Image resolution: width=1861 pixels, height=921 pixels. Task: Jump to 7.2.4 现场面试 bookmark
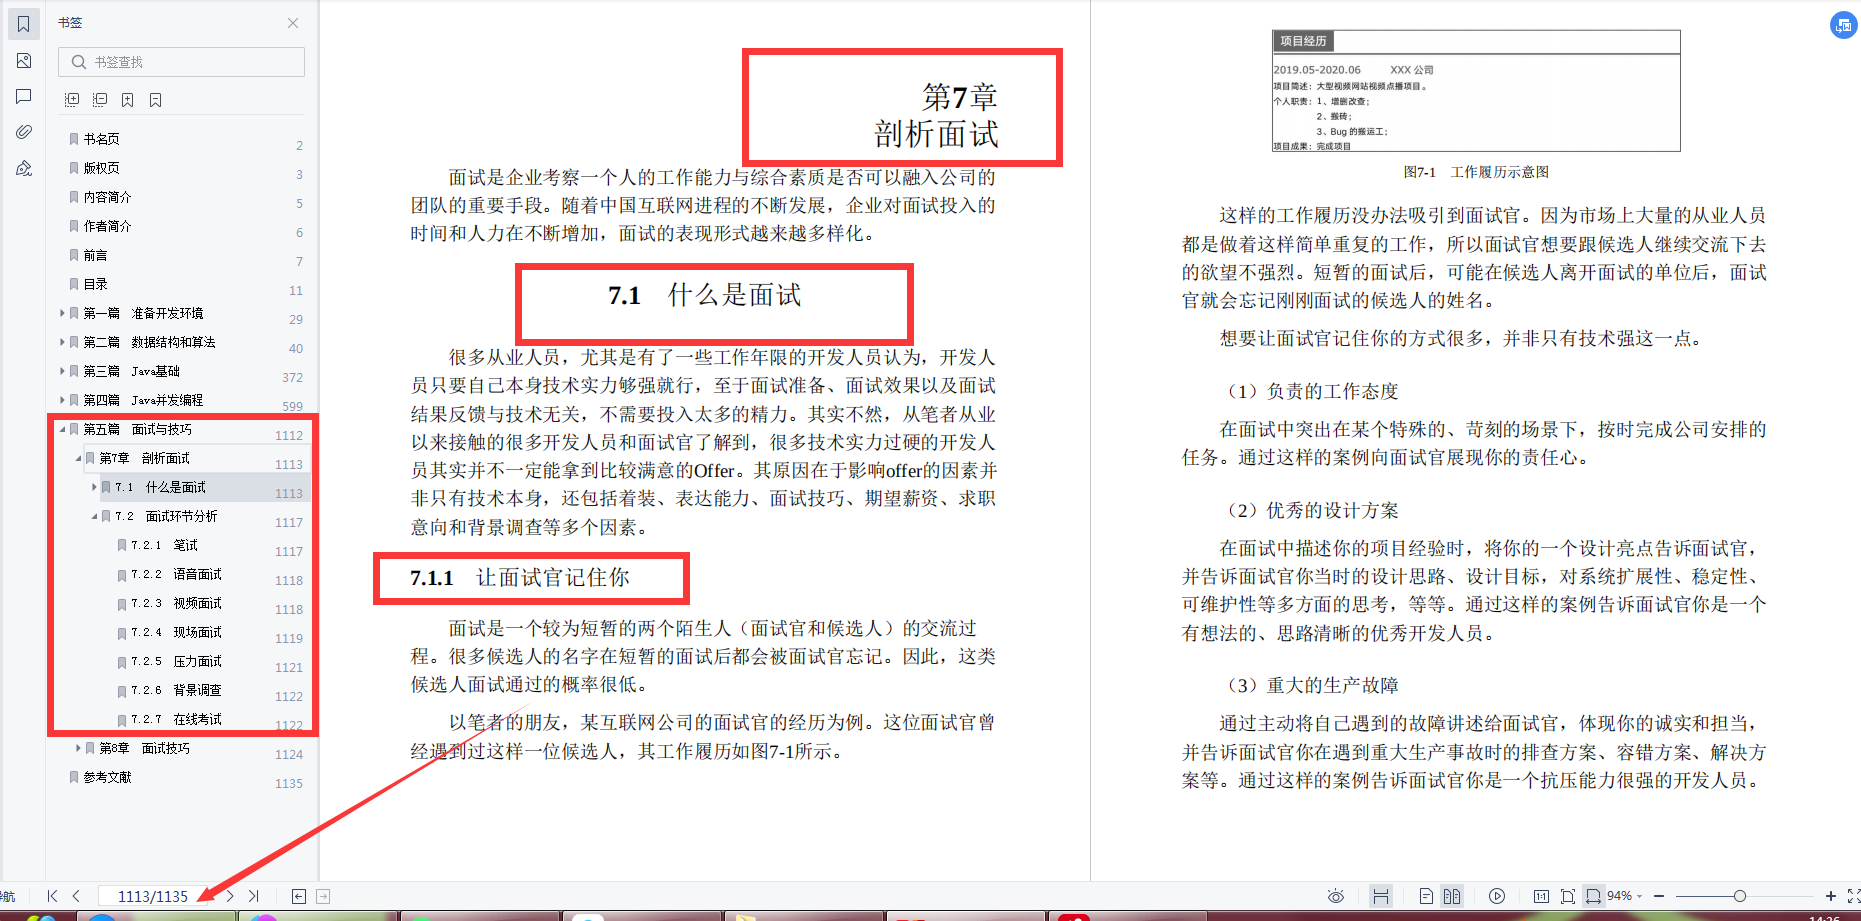(x=176, y=632)
